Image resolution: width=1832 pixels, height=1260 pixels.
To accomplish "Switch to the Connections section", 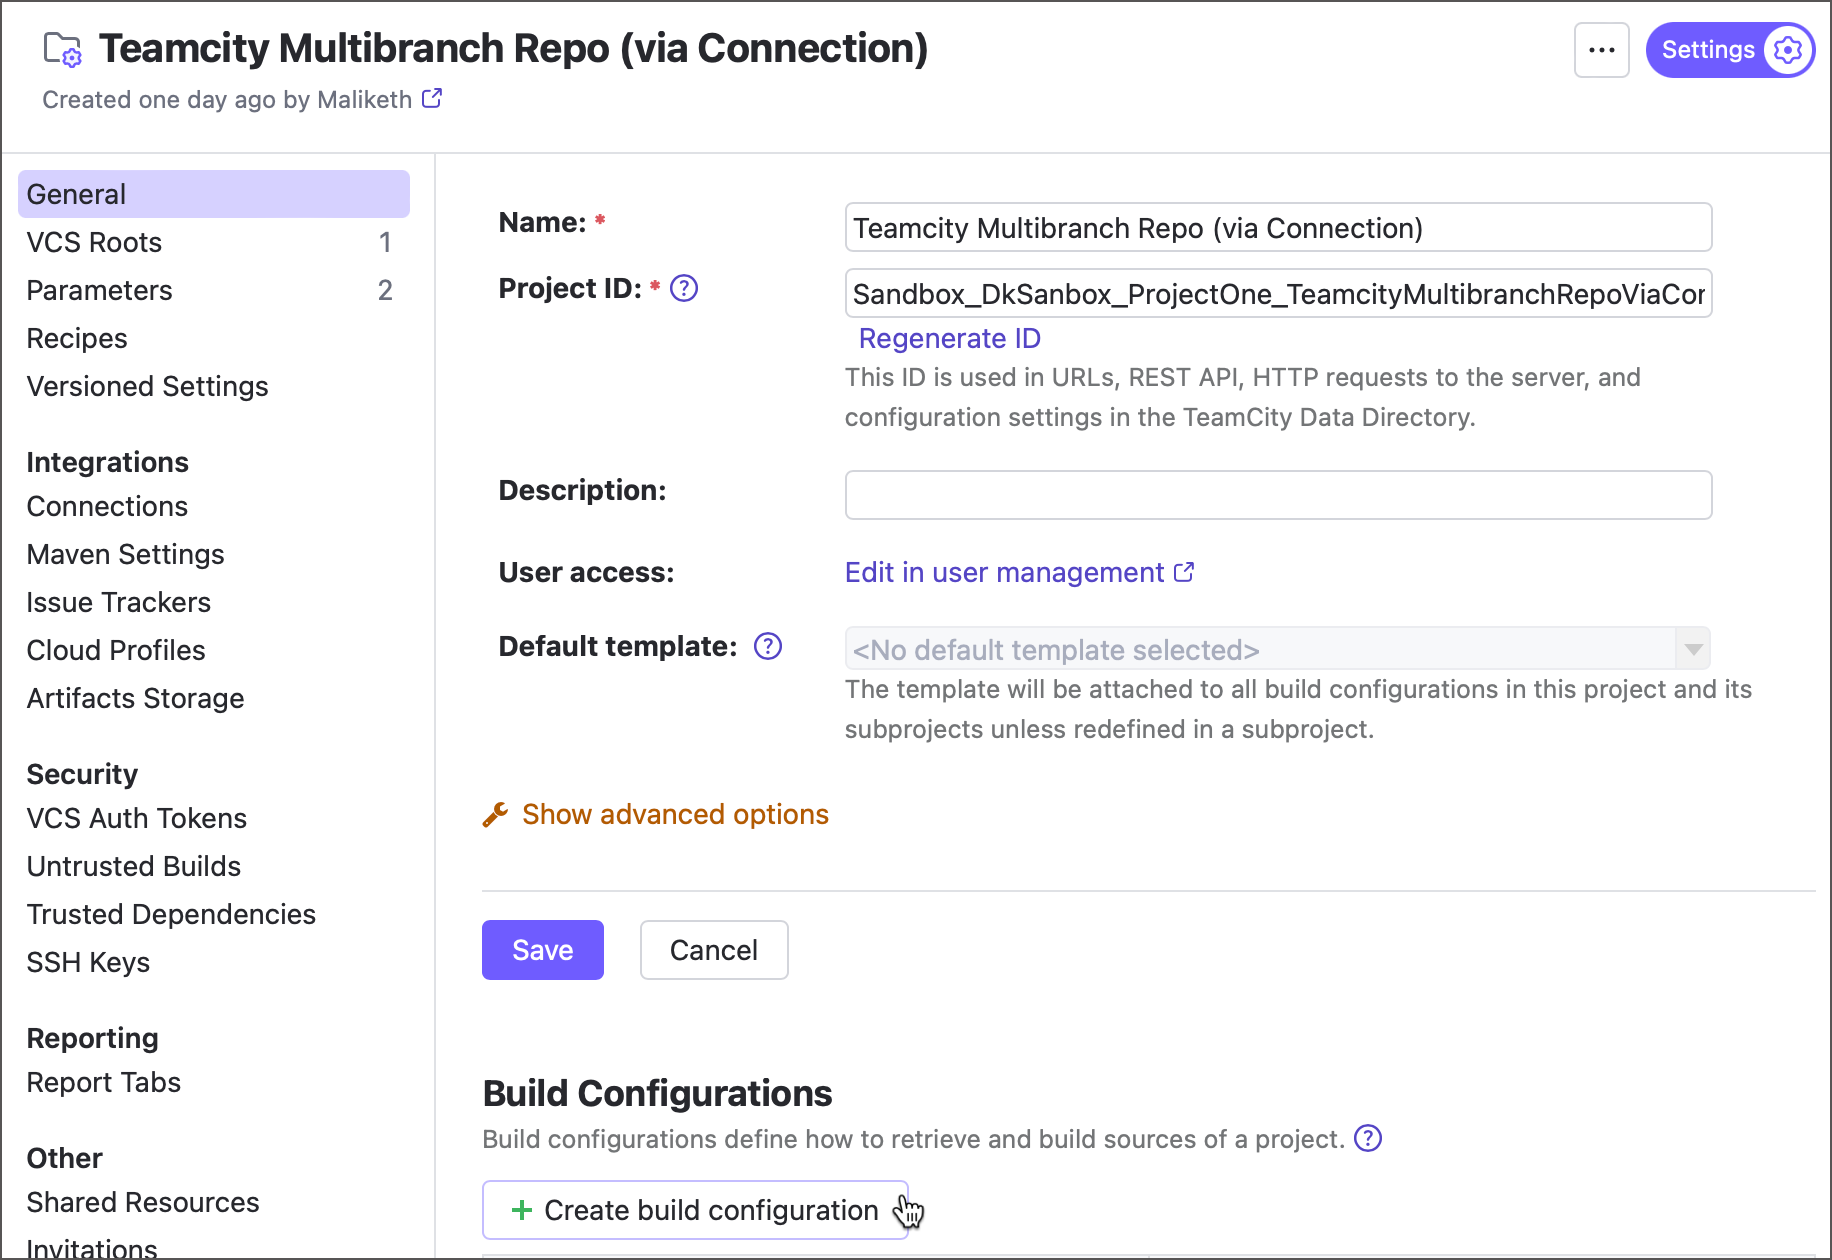I will (107, 506).
